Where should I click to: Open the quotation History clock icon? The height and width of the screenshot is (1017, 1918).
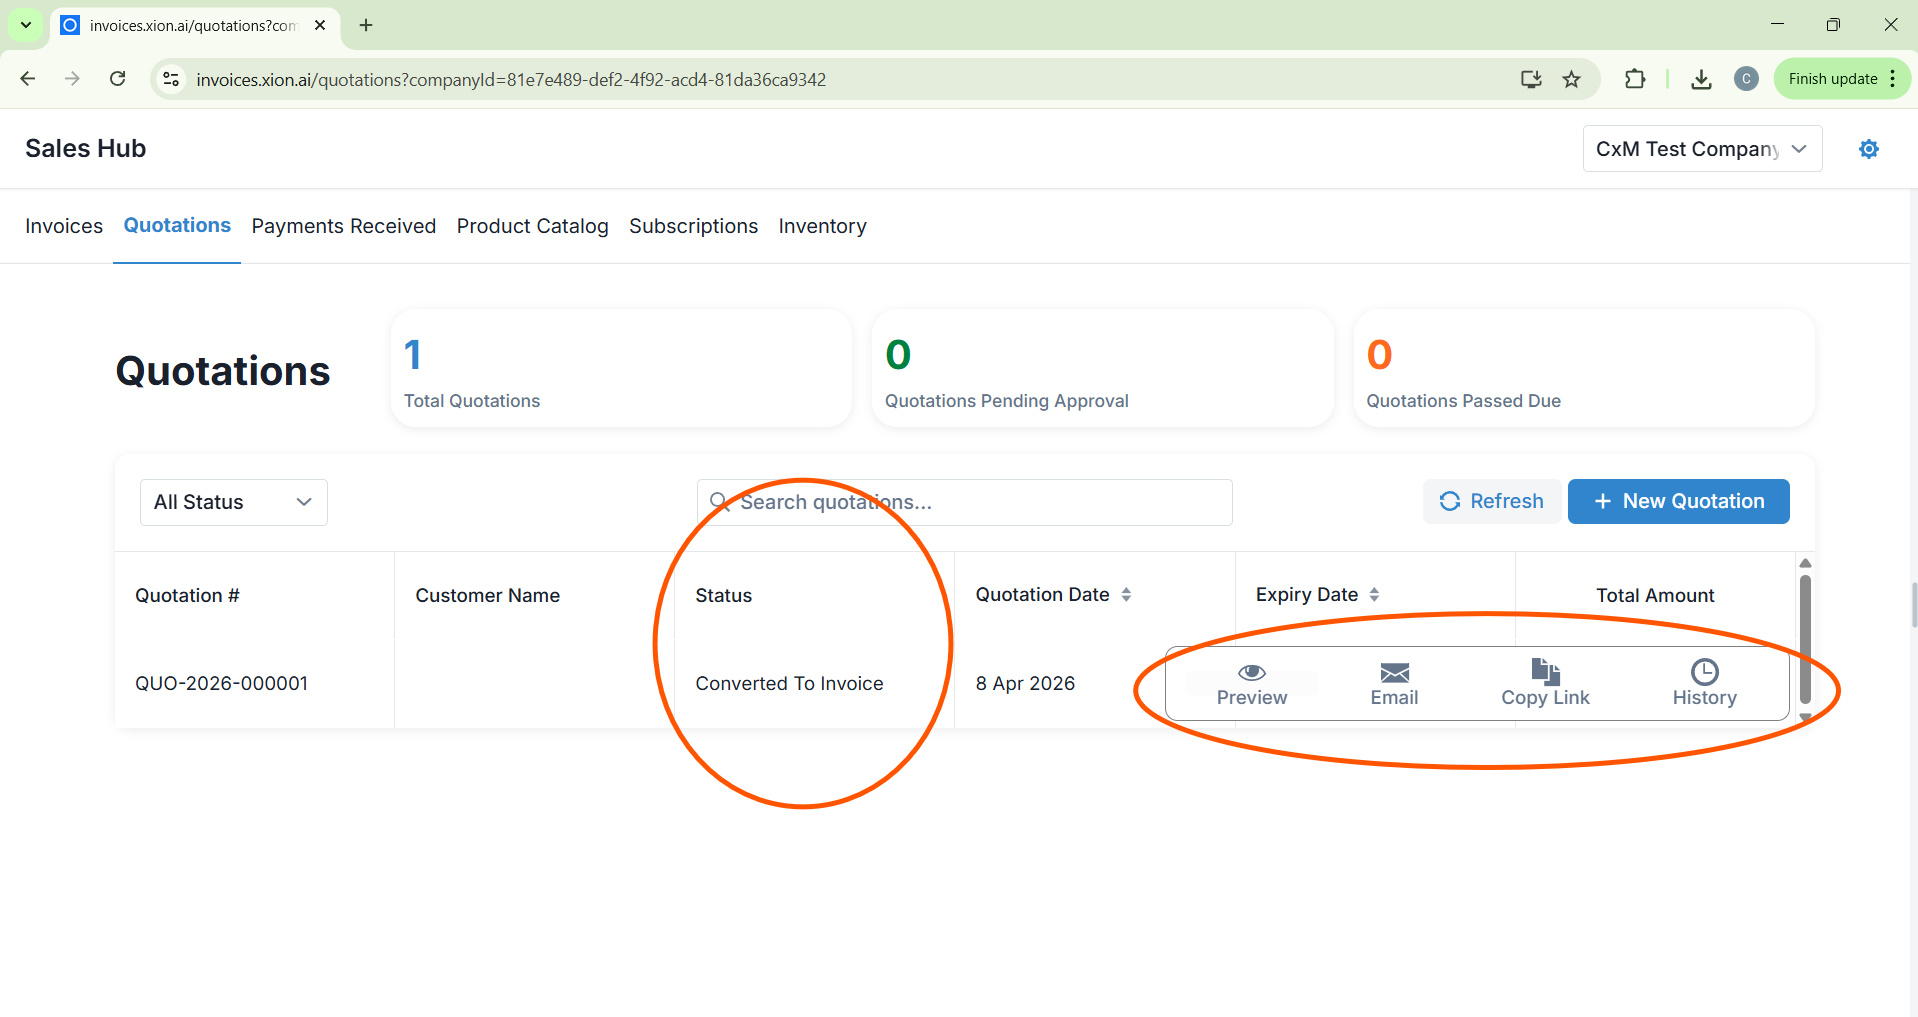click(1704, 671)
